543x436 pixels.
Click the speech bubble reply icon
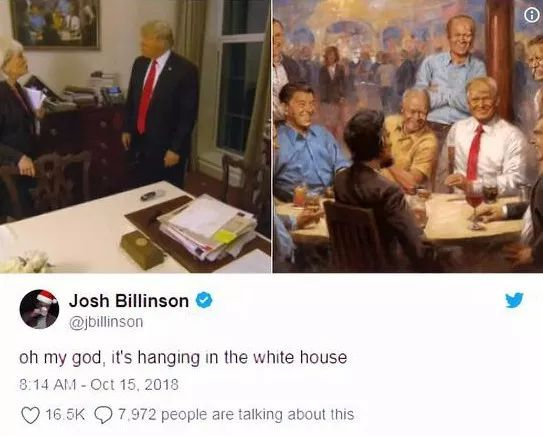103,415
